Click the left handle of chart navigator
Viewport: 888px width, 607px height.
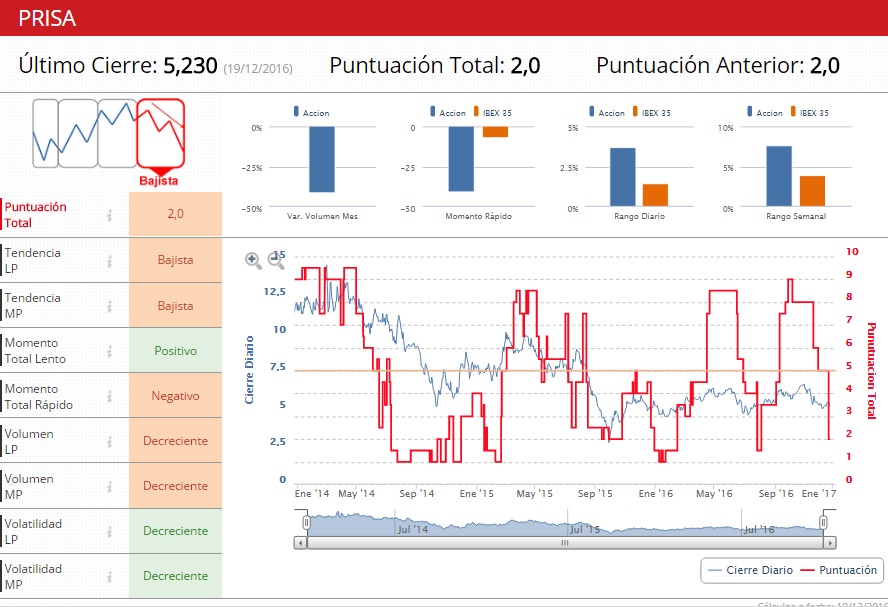point(306,522)
